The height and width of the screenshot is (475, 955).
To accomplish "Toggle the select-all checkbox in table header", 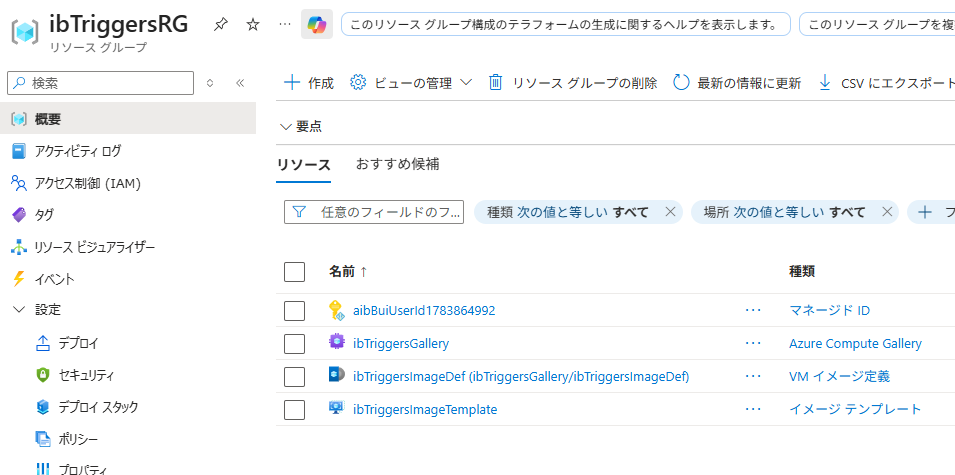I will pyautogui.click(x=294, y=272).
